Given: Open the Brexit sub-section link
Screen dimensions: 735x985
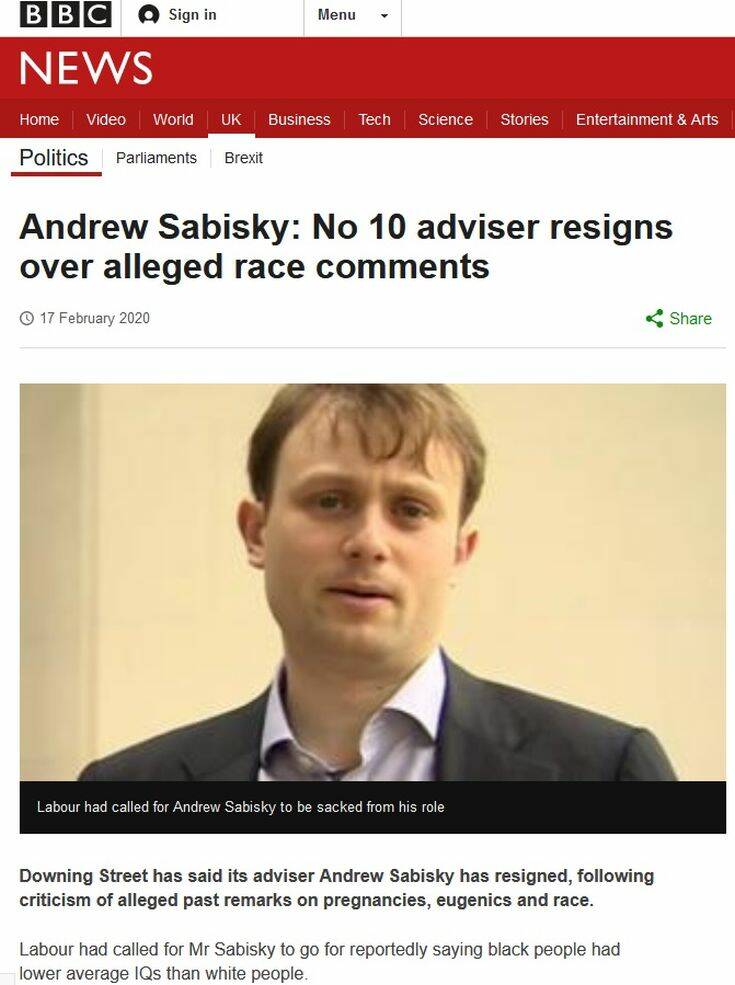Looking at the screenshot, I should click(x=244, y=158).
